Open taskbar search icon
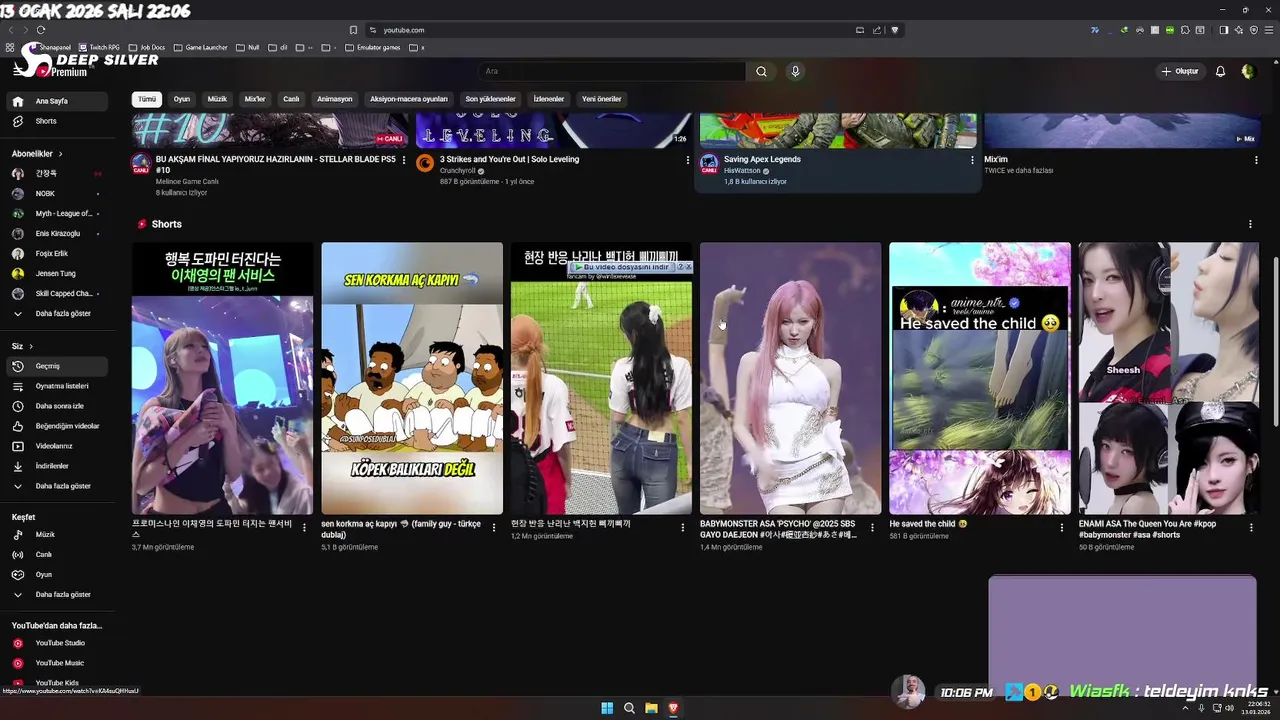Viewport: 1280px width, 720px height. point(629,708)
